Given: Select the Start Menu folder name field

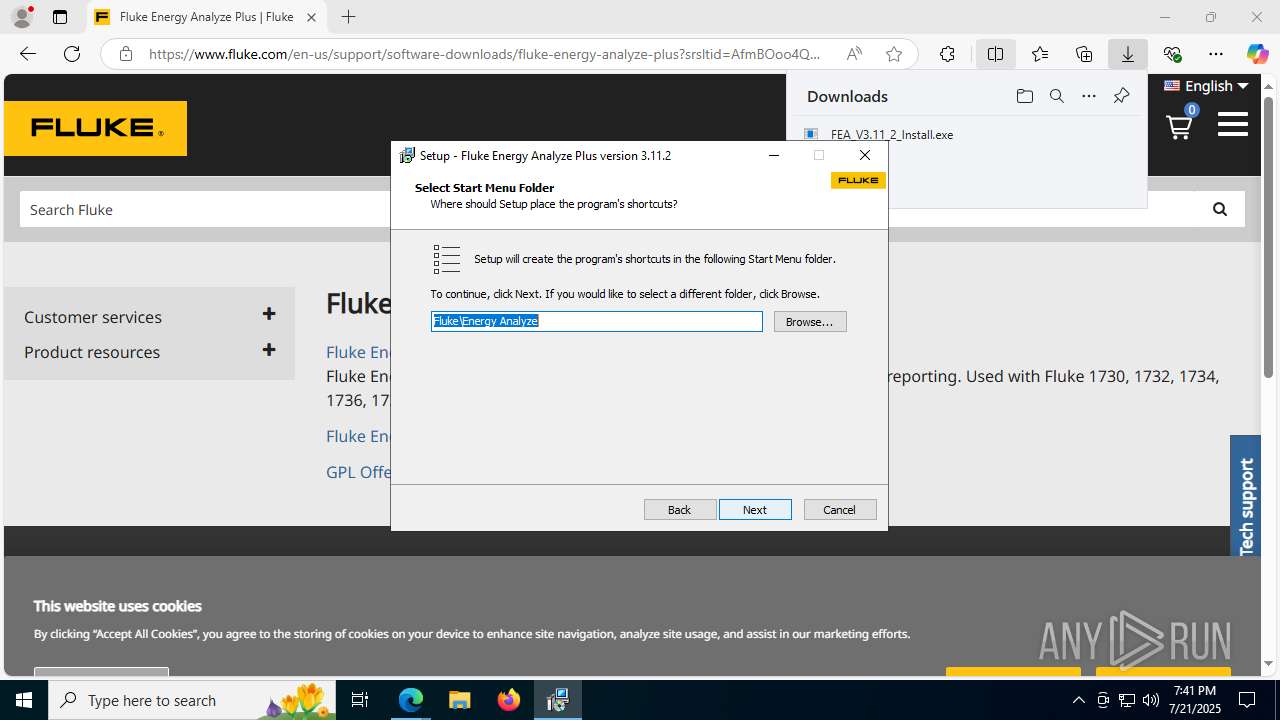Looking at the screenshot, I should pyautogui.click(x=597, y=321).
